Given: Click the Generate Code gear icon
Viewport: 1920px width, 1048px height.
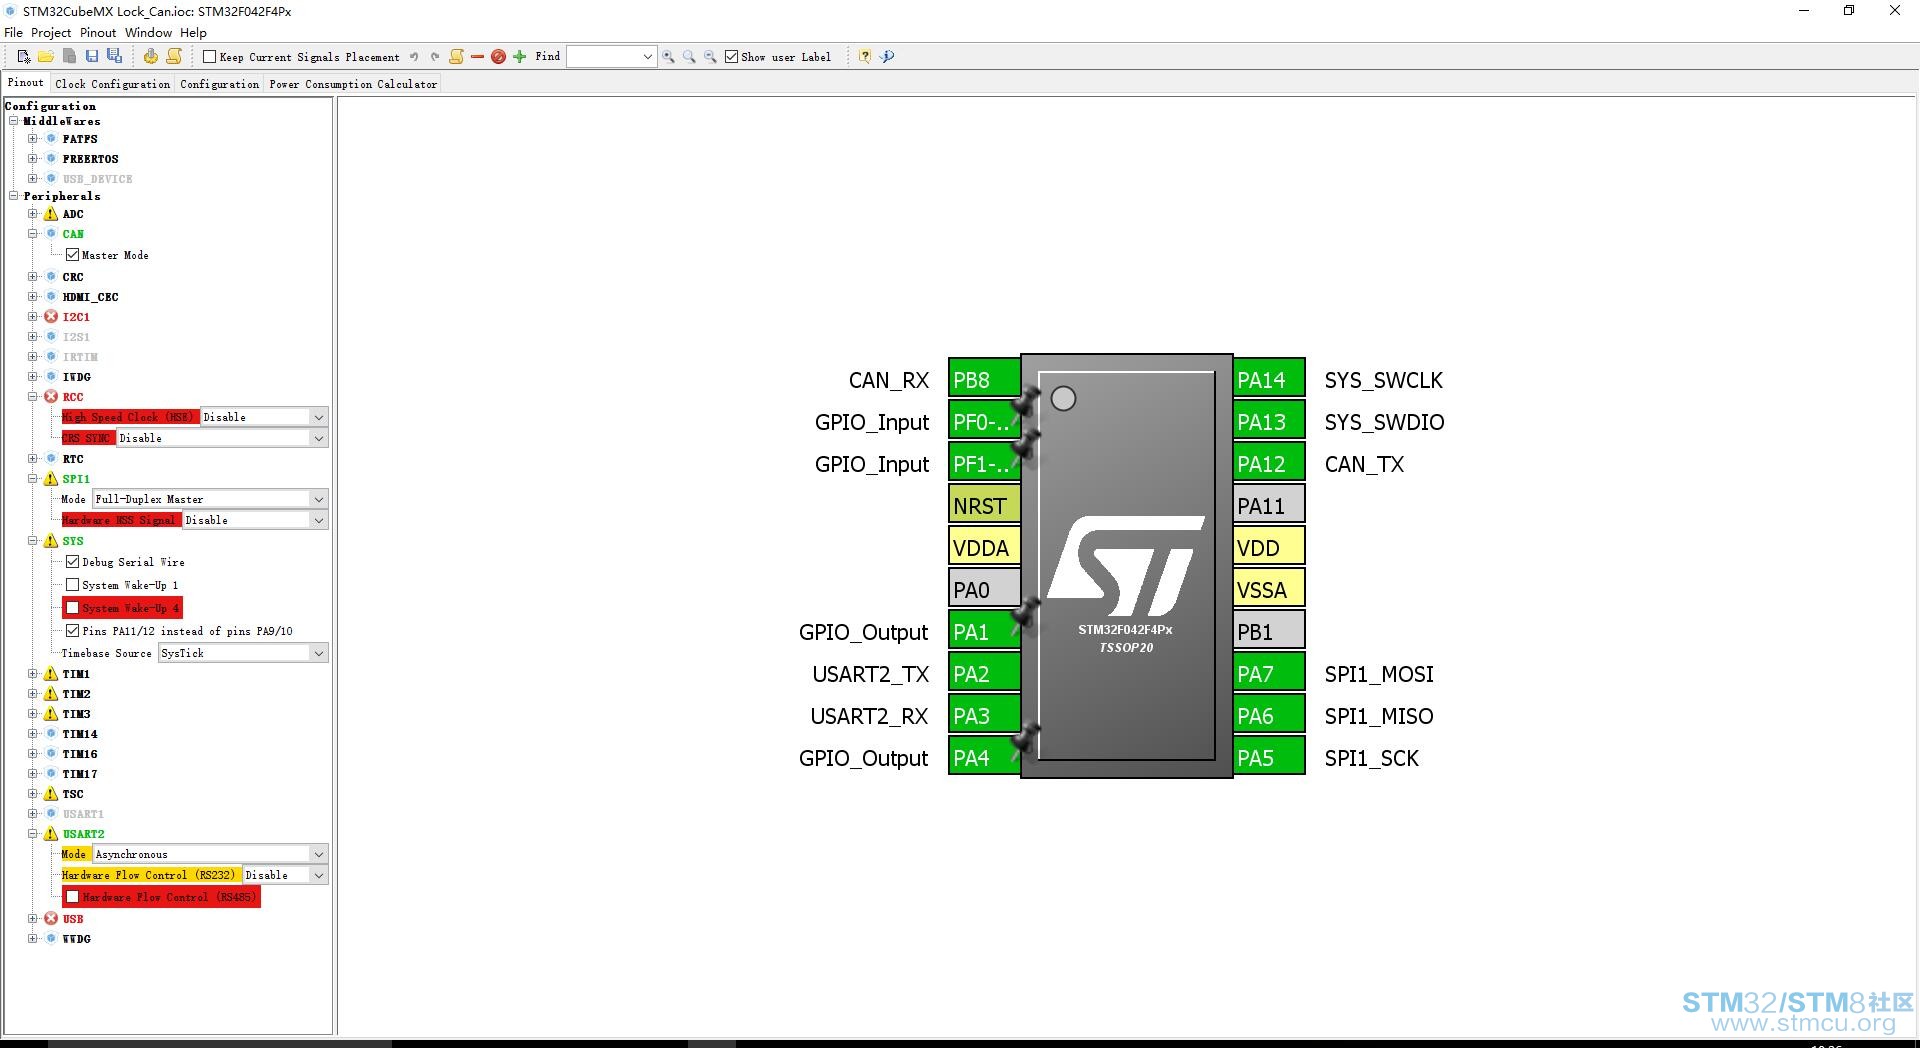Looking at the screenshot, I should click(150, 57).
